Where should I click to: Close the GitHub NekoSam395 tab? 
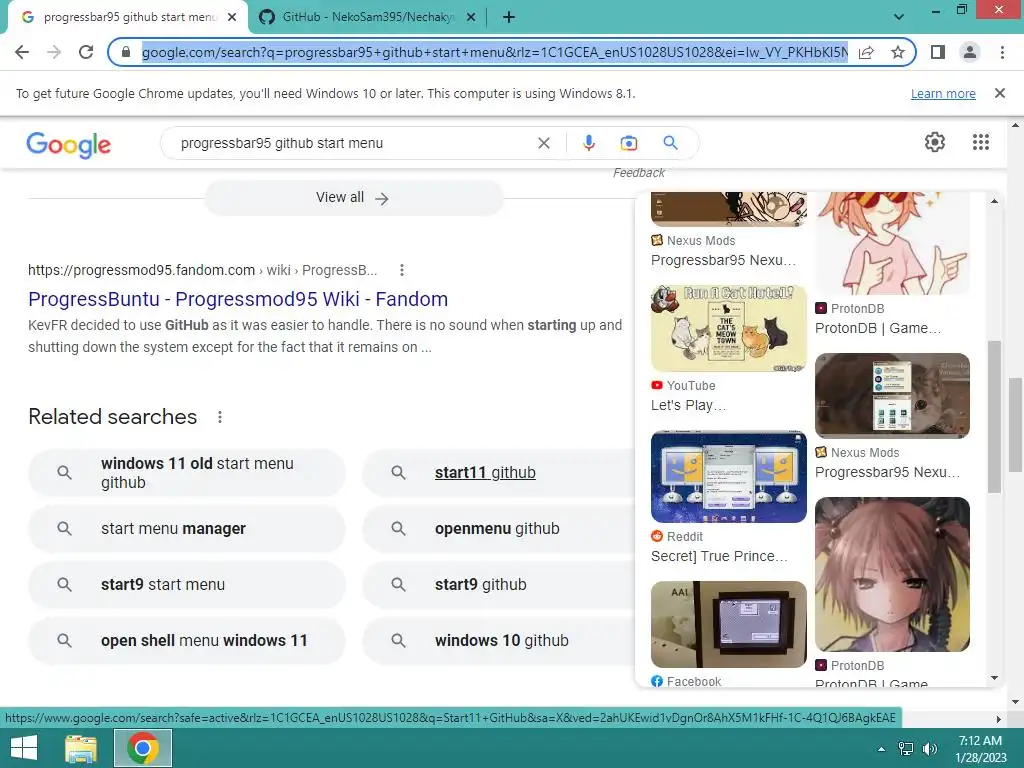pyautogui.click(x=471, y=18)
